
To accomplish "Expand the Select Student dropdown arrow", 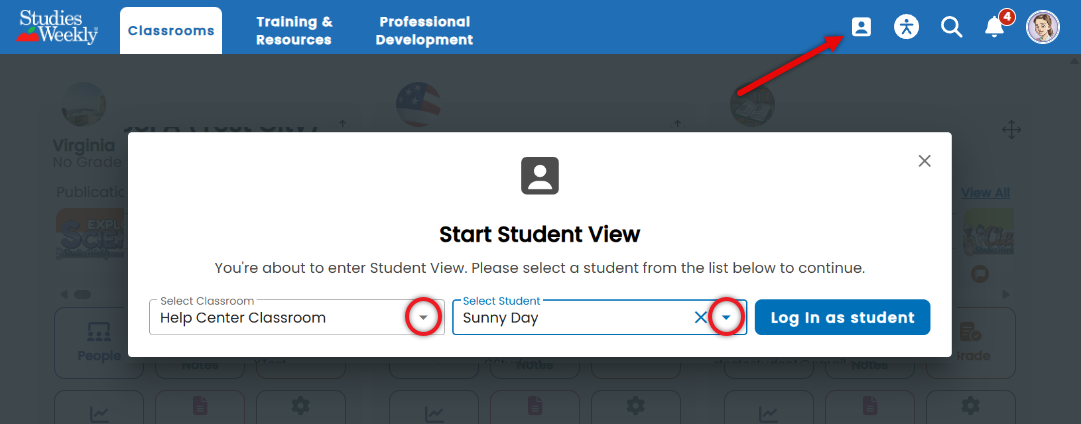I will point(726,317).
